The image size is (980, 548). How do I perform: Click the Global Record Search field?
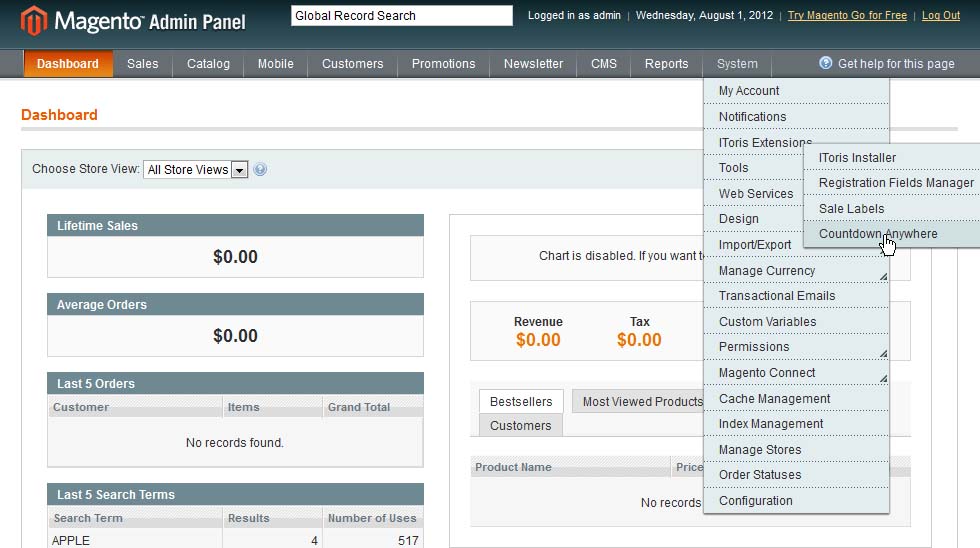point(401,16)
